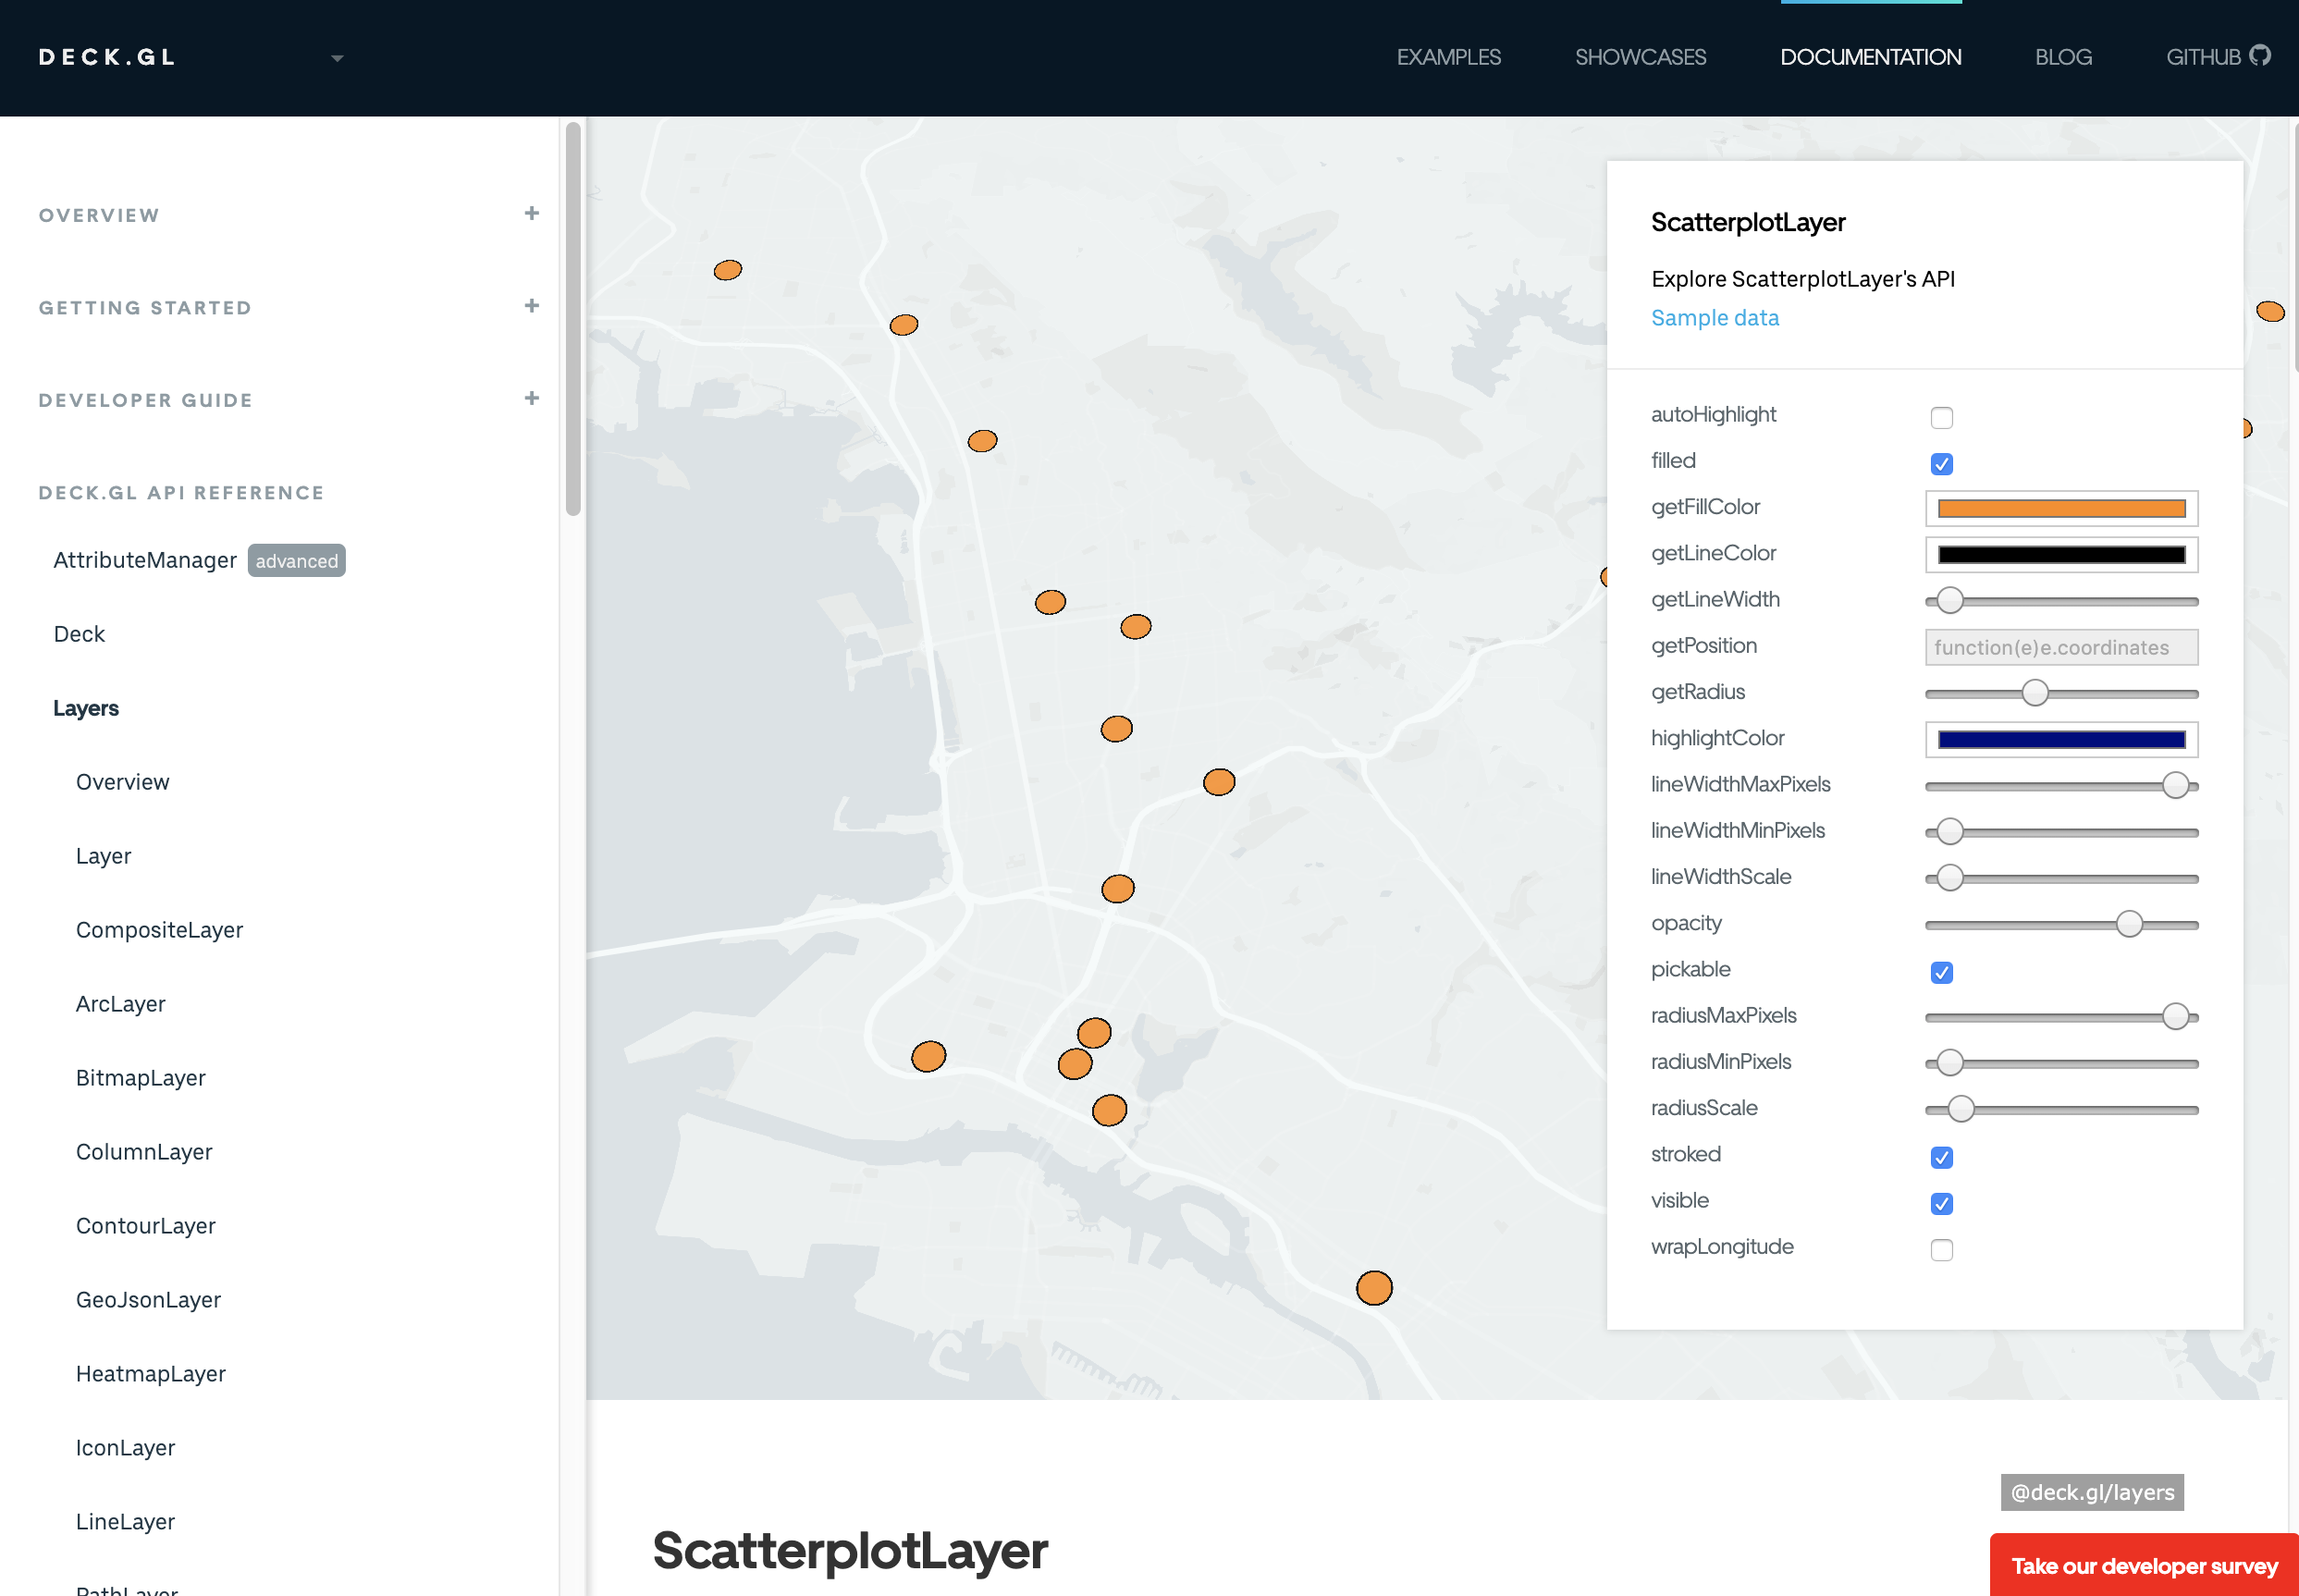Expand Getting Started with plus icon
Screen dimensions: 2299x1596
531,306
